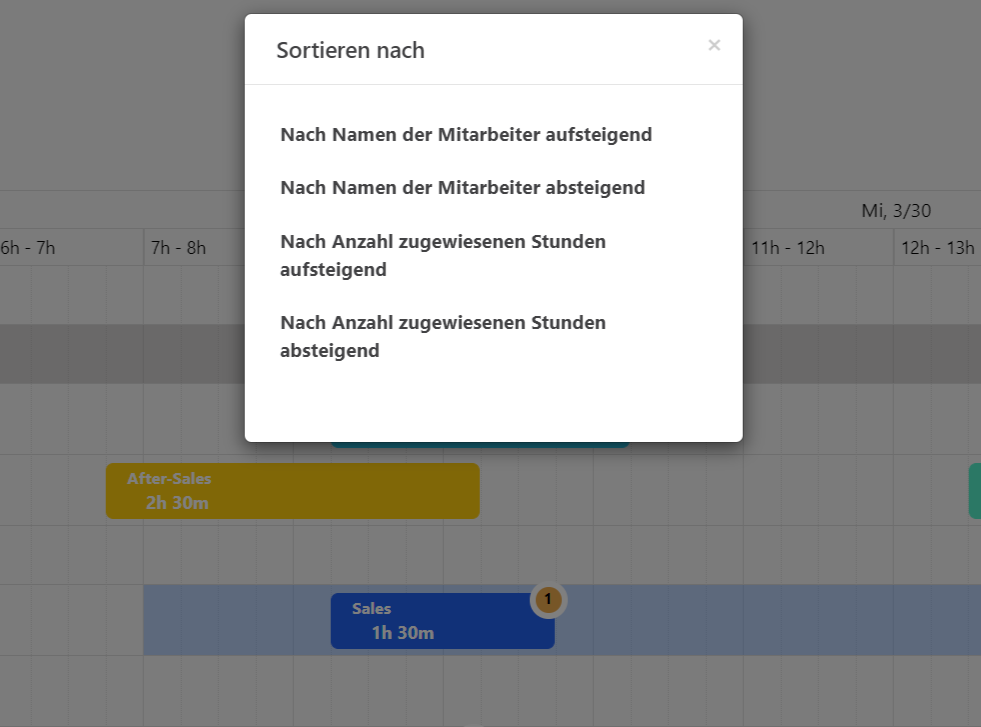The width and height of the screenshot is (981, 727).
Task: Pick sorting by assigned hours descending
Action: 442,337
